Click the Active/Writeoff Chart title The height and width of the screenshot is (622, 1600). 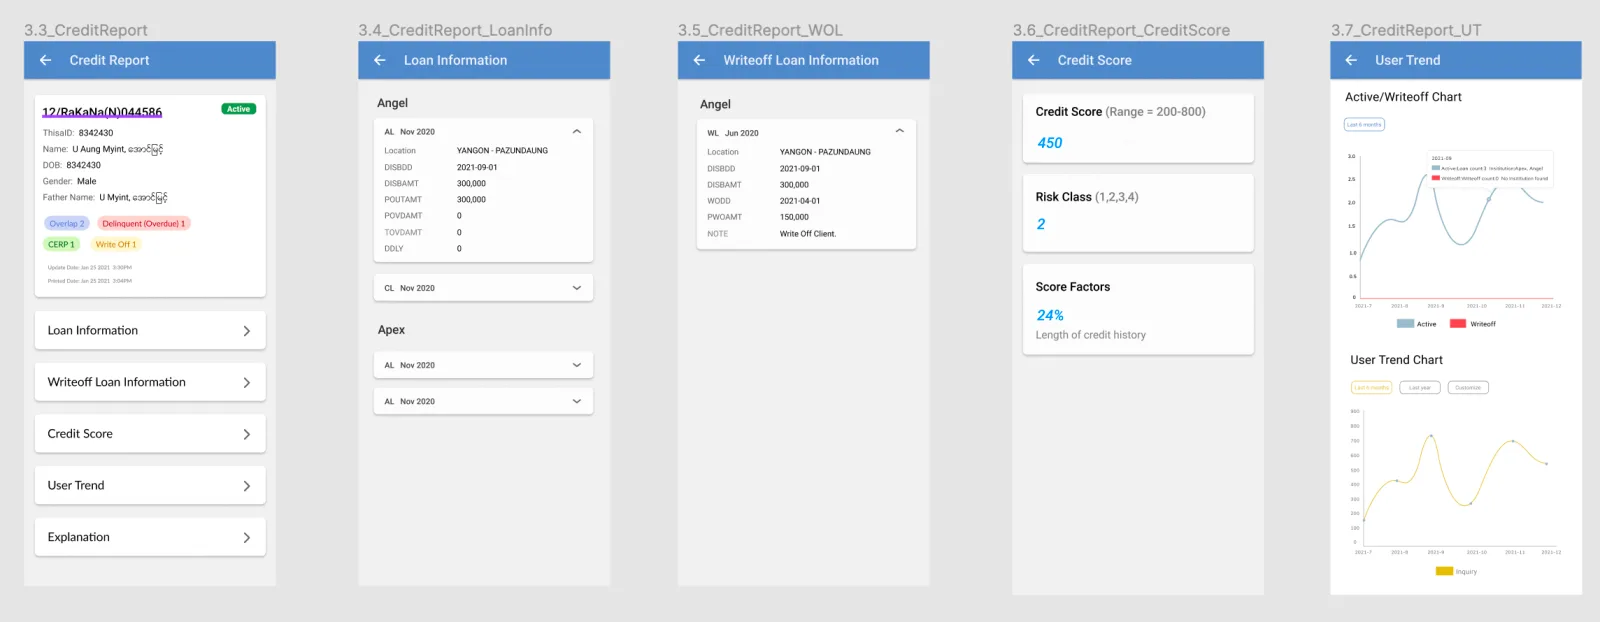[x=1403, y=97]
